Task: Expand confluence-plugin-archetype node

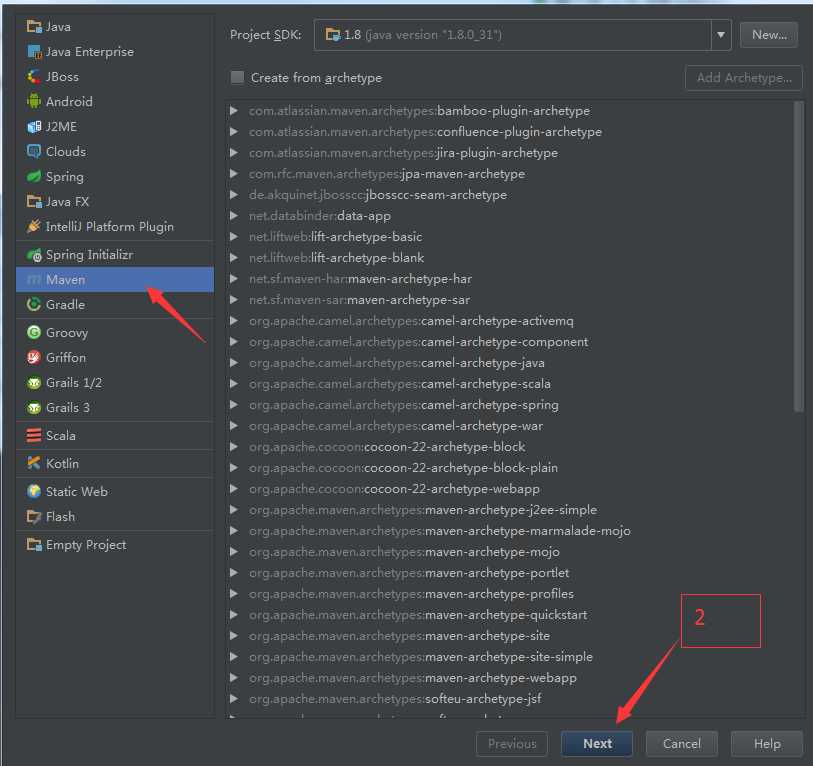Action: (x=234, y=132)
